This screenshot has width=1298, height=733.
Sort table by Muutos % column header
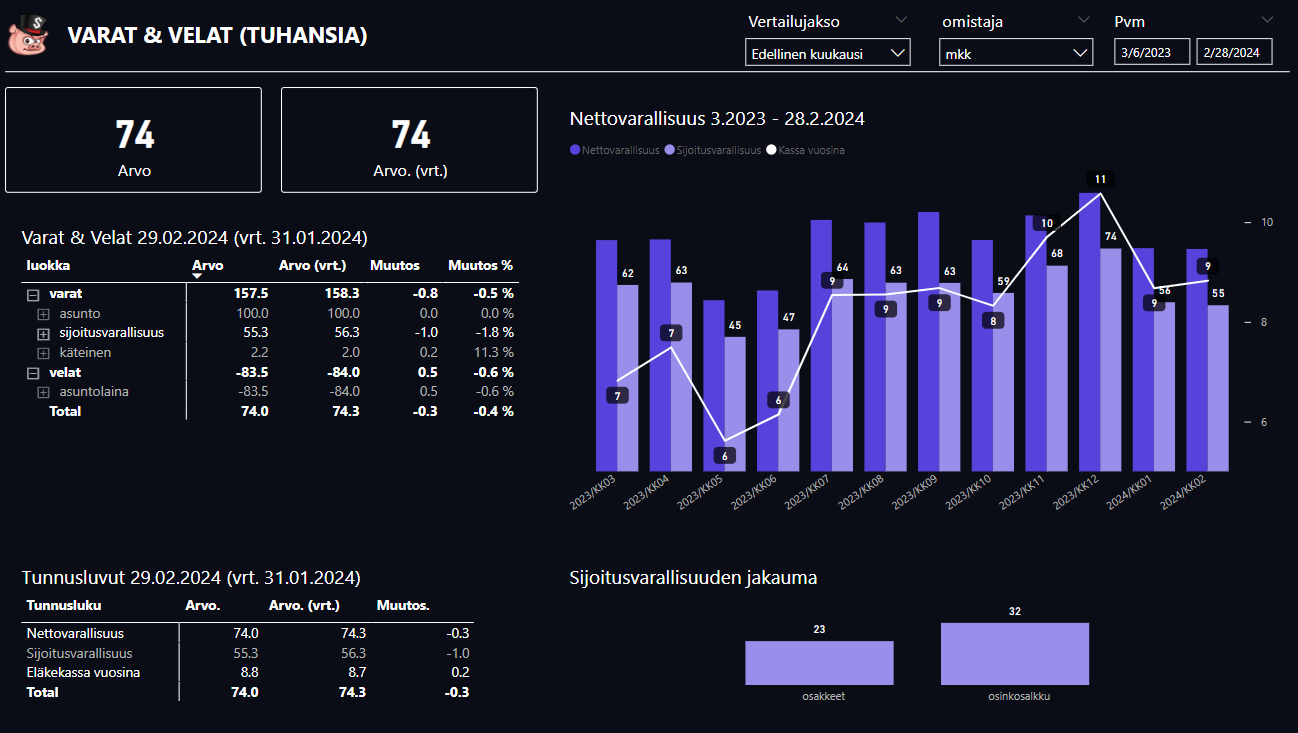coord(480,266)
